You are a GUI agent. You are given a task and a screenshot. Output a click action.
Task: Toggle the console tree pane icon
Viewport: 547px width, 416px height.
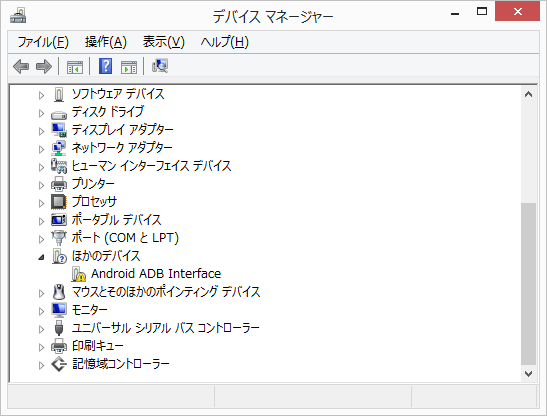point(75,67)
